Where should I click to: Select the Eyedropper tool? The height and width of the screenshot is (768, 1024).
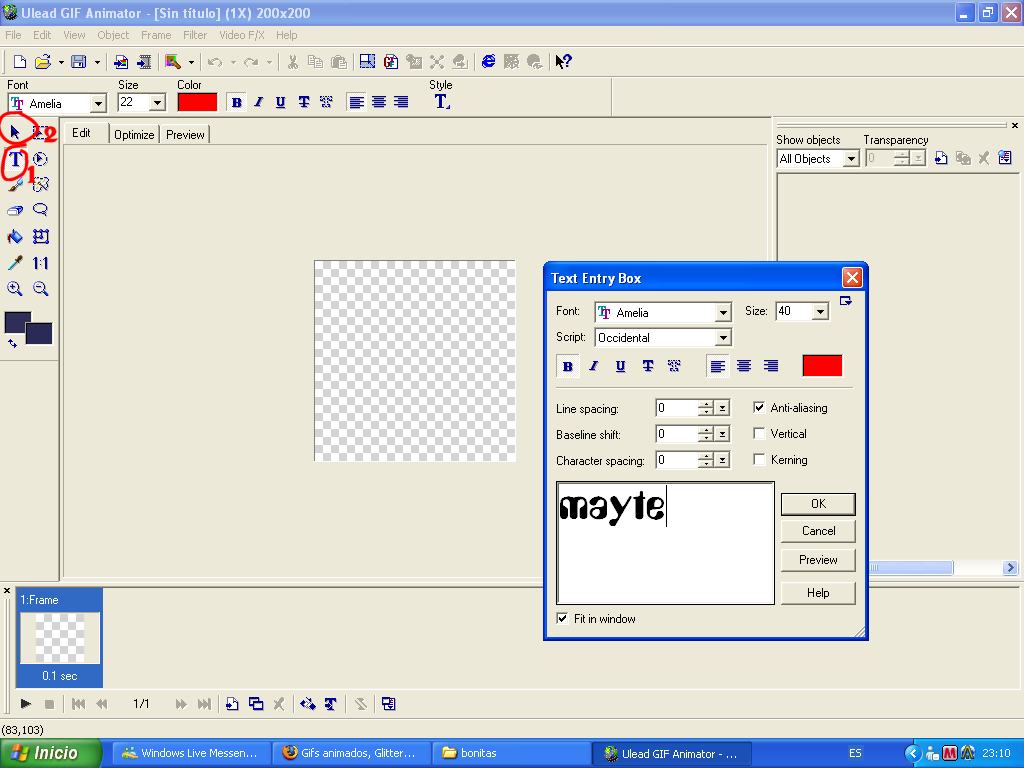coord(15,263)
